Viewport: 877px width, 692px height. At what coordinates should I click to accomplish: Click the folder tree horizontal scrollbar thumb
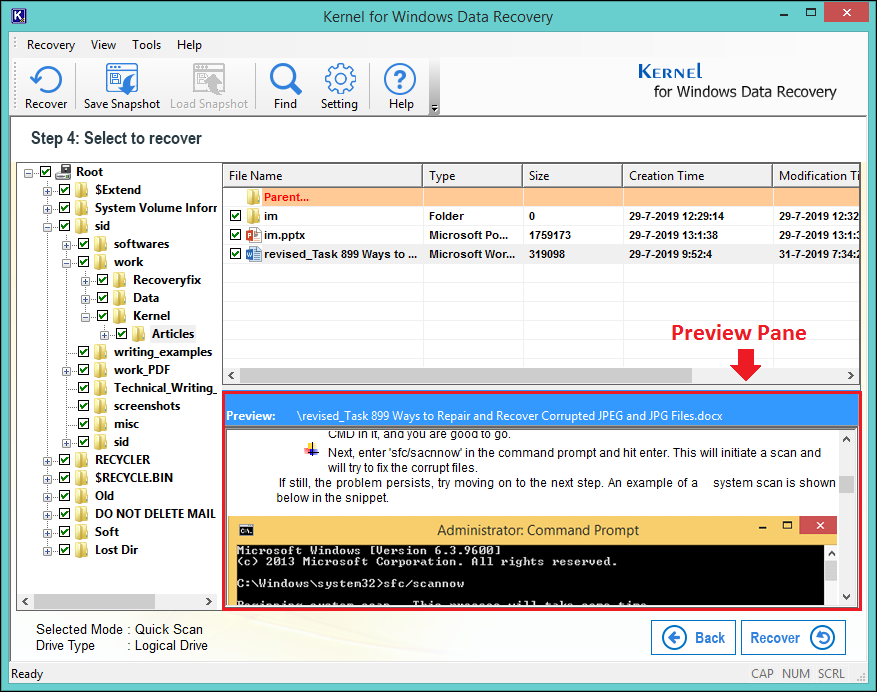(95, 601)
